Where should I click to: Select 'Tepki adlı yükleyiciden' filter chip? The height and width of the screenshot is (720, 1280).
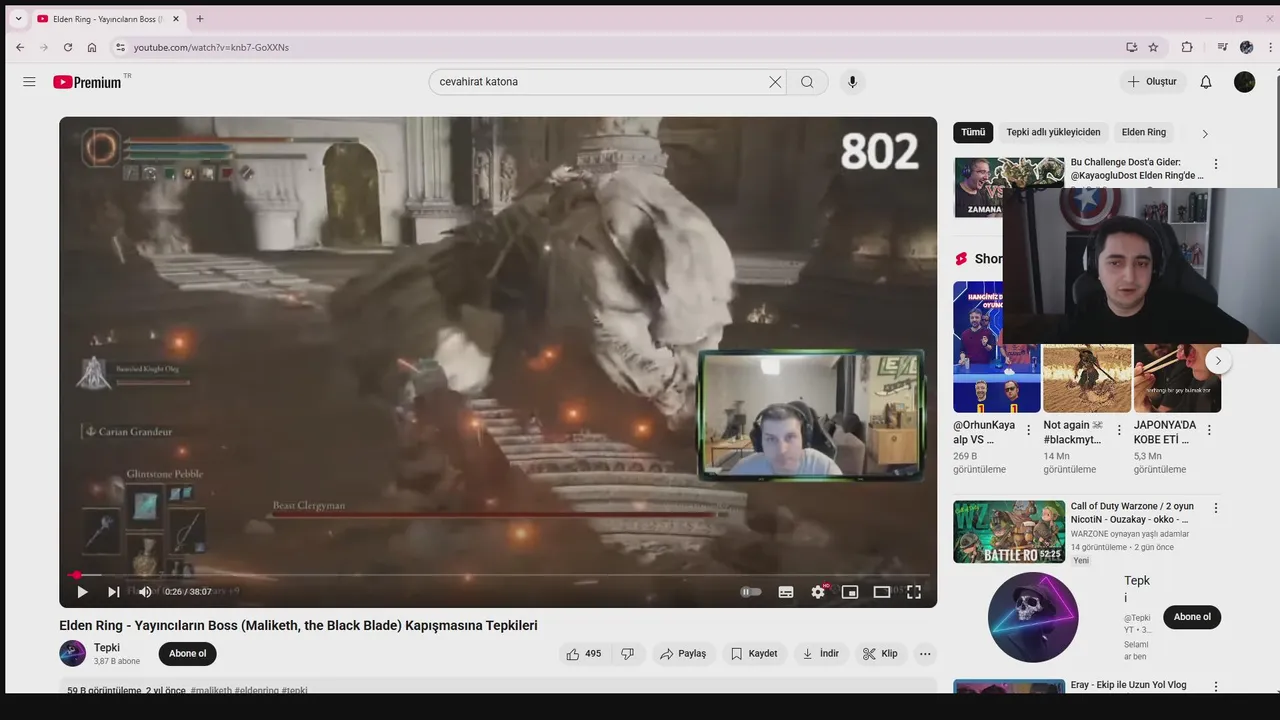[1053, 132]
